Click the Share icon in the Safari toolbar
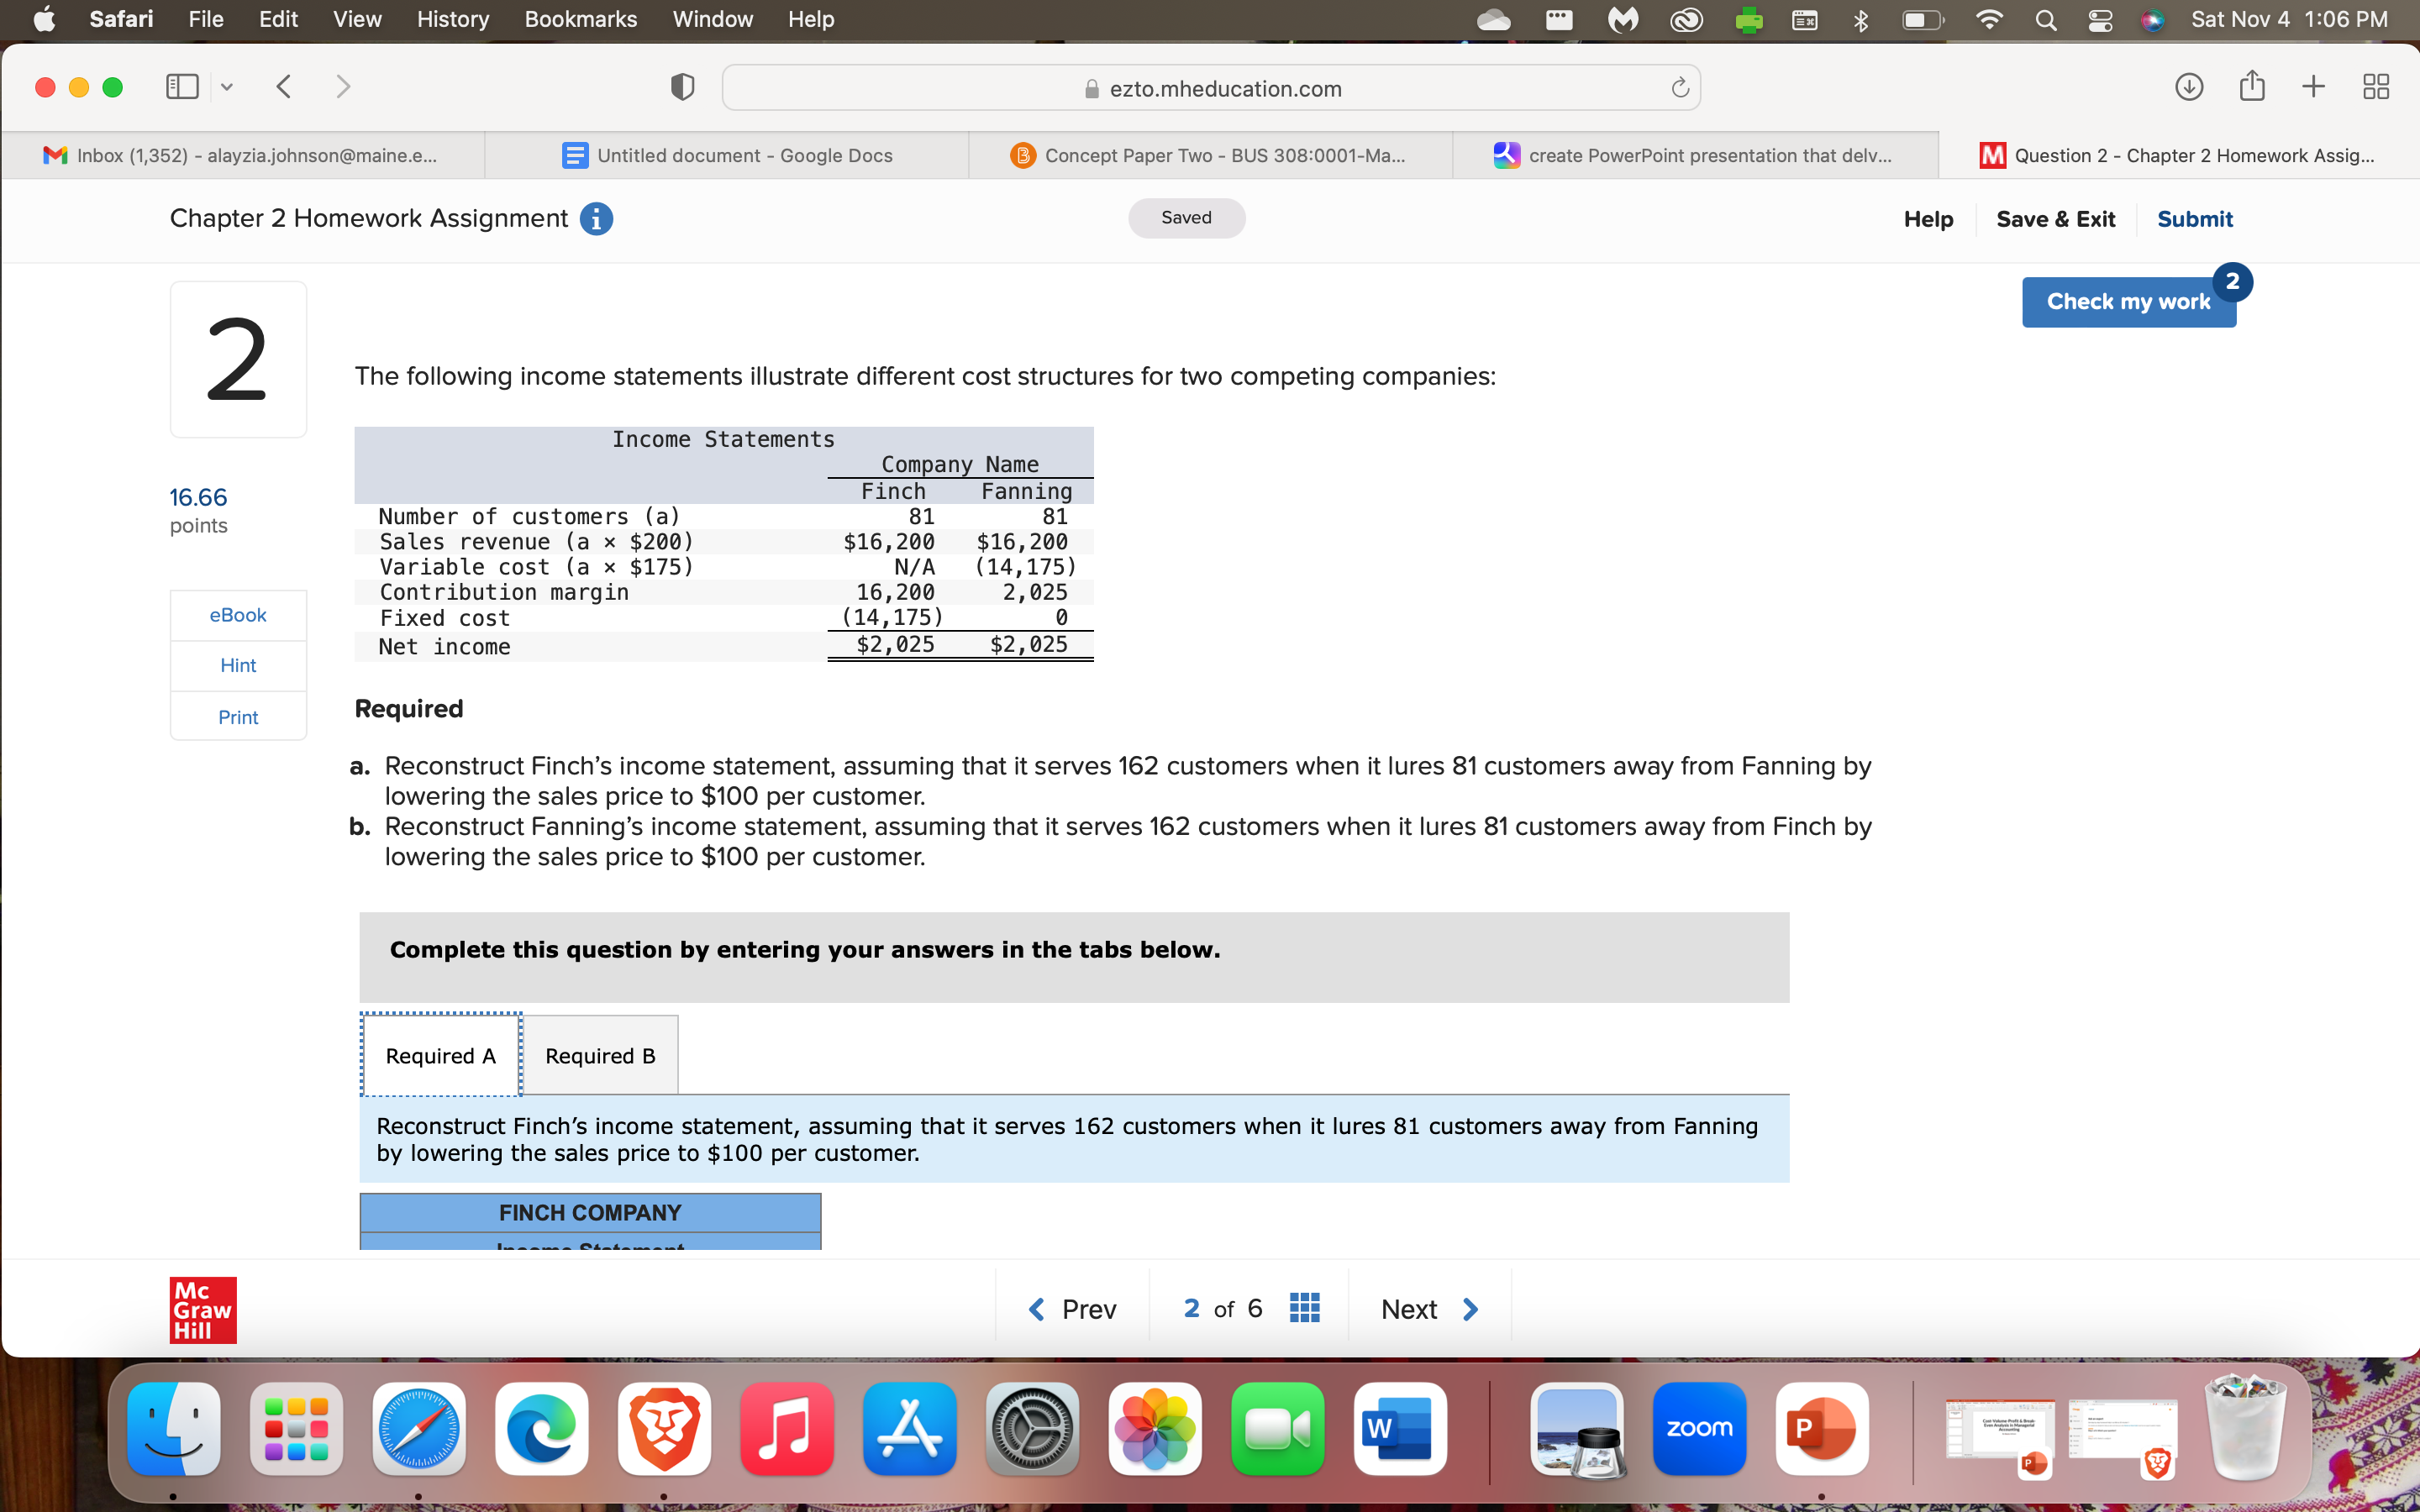 [x=2251, y=87]
